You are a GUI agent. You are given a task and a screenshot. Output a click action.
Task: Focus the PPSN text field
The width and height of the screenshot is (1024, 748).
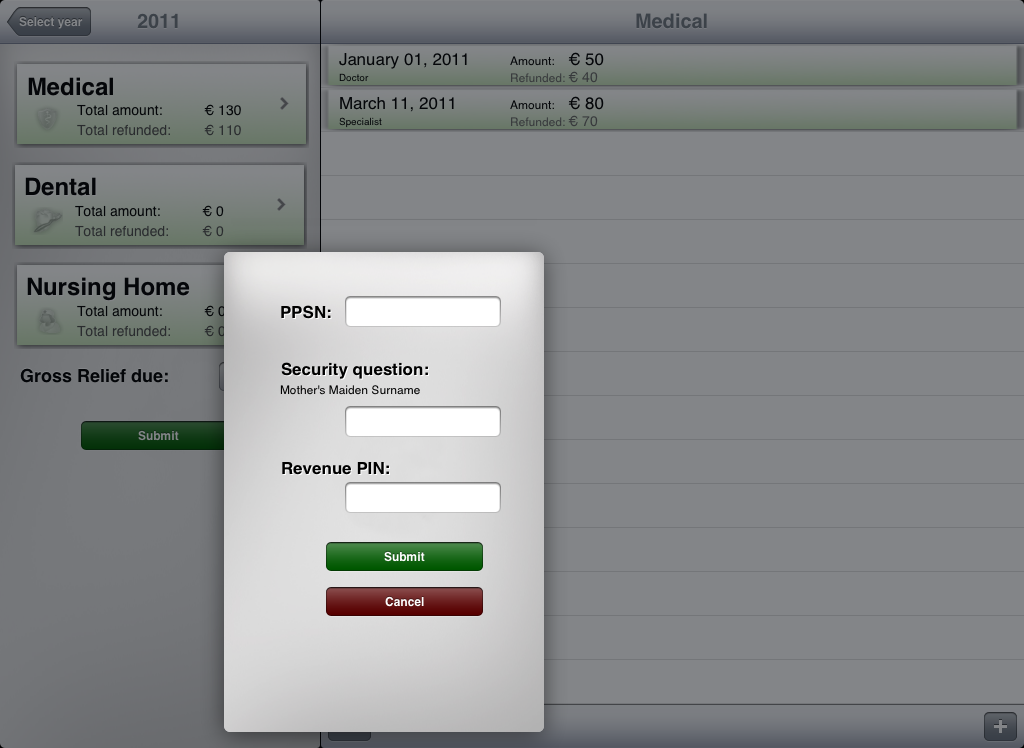422,312
